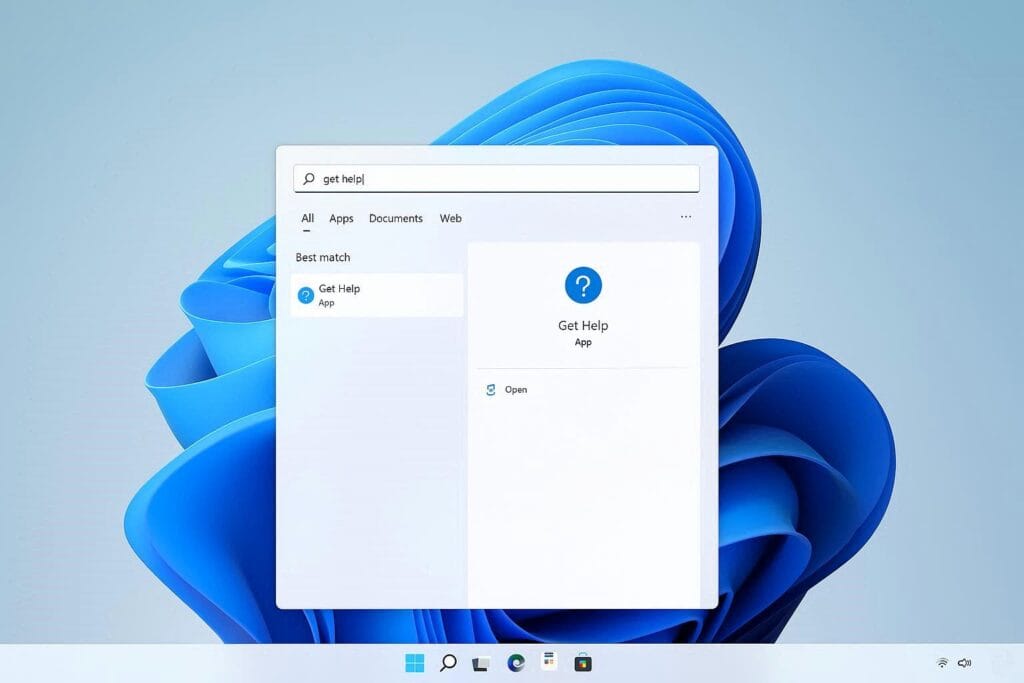Screen dimensions: 1024x683
Task: Click the underline indicator beneath All filter
Action: pyautogui.click(x=306, y=229)
